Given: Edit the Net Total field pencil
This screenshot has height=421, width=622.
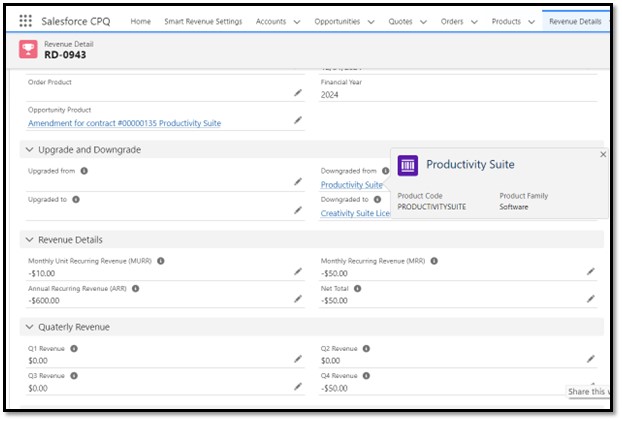Looking at the screenshot, I should click(x=590, y=299).
